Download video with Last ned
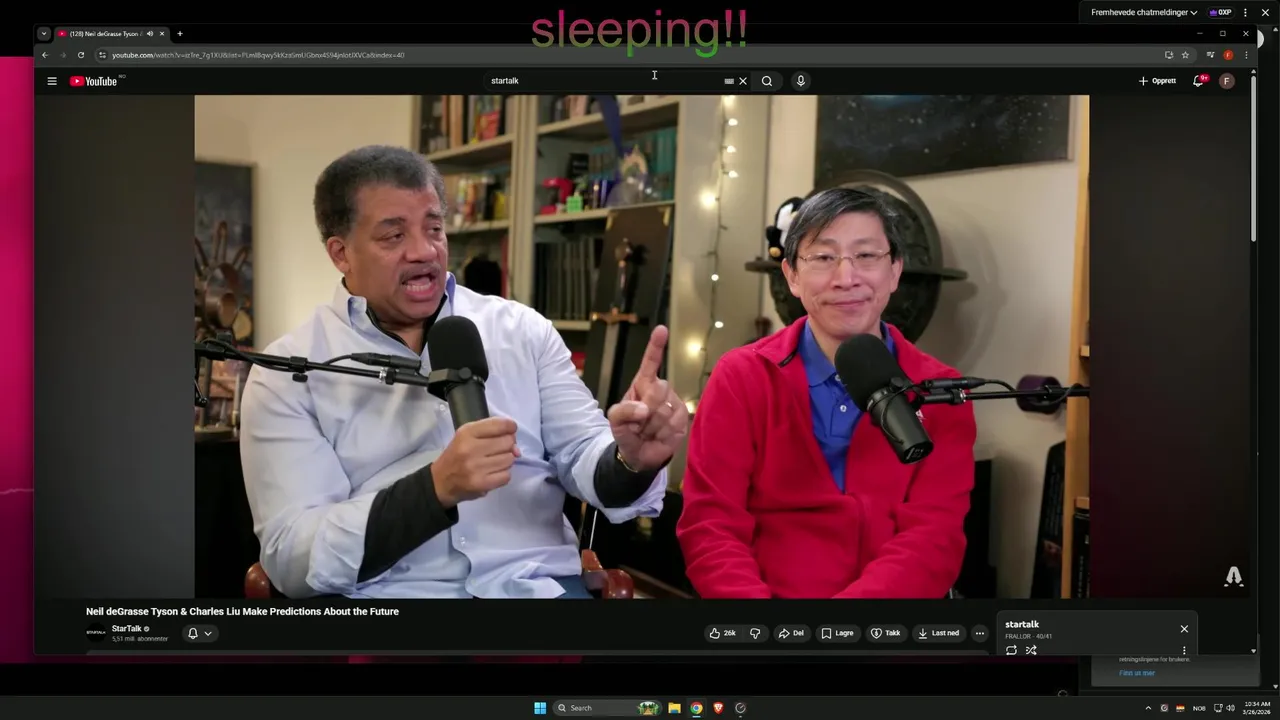Screen dimensions: 1280x720 point(938,633)
